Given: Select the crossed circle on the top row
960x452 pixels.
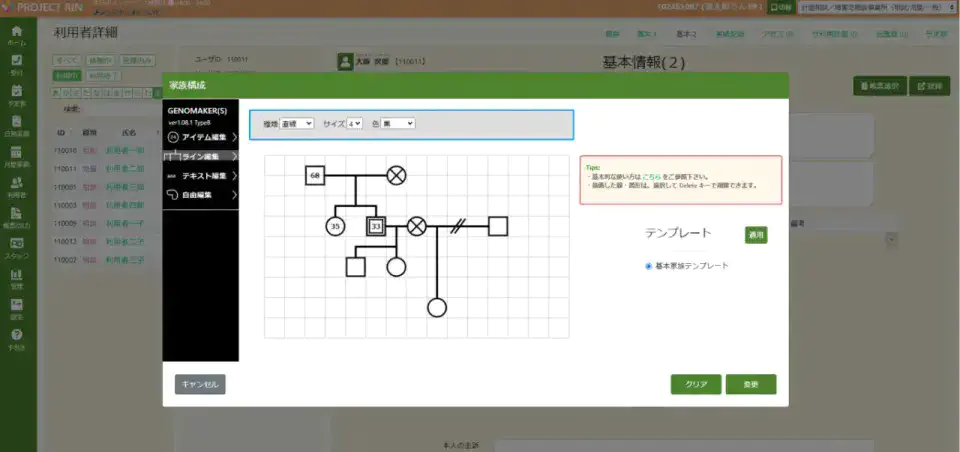Looking at the screenshot, I should (396, 176).
